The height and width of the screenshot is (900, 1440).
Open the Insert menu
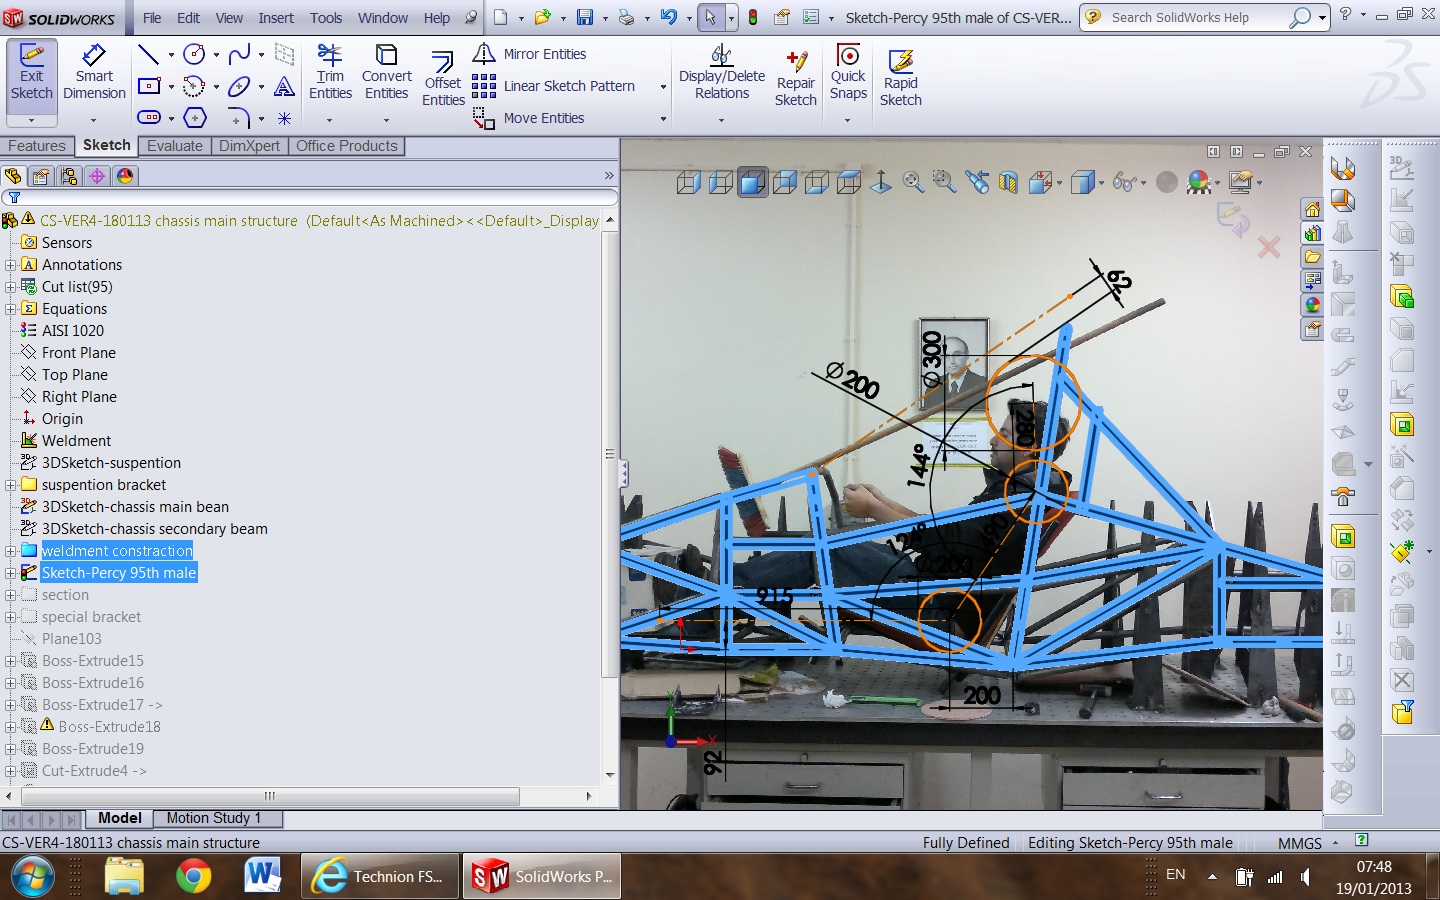tap(276, 18)
